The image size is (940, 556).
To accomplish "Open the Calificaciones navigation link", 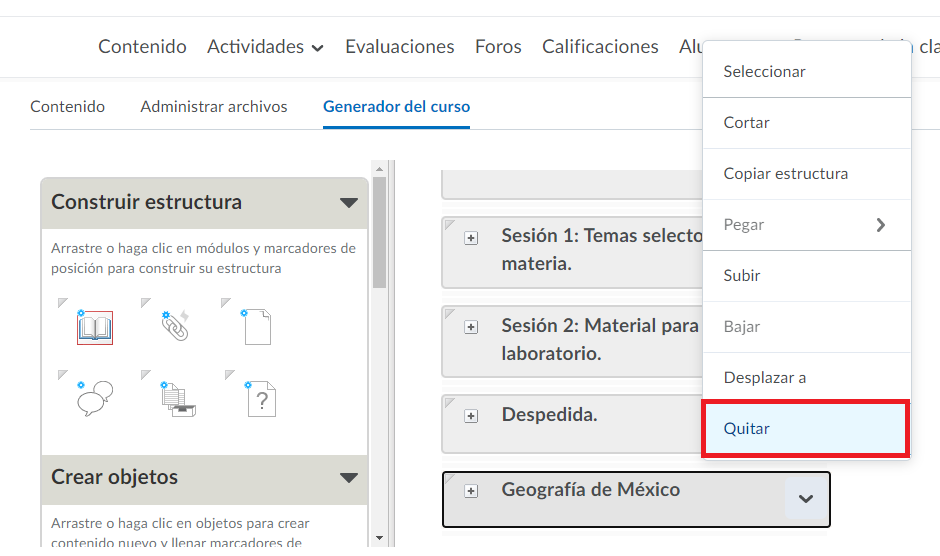I will click(600, 47).
